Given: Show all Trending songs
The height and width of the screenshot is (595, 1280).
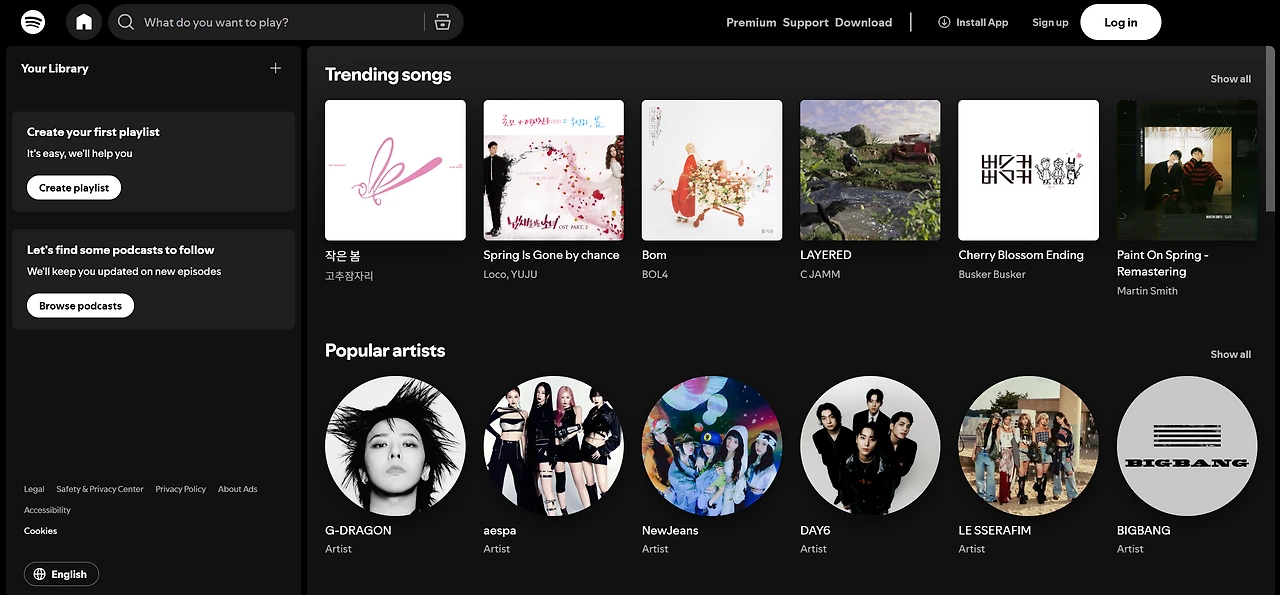Looking at the screenshot, I should [1230, 79].
